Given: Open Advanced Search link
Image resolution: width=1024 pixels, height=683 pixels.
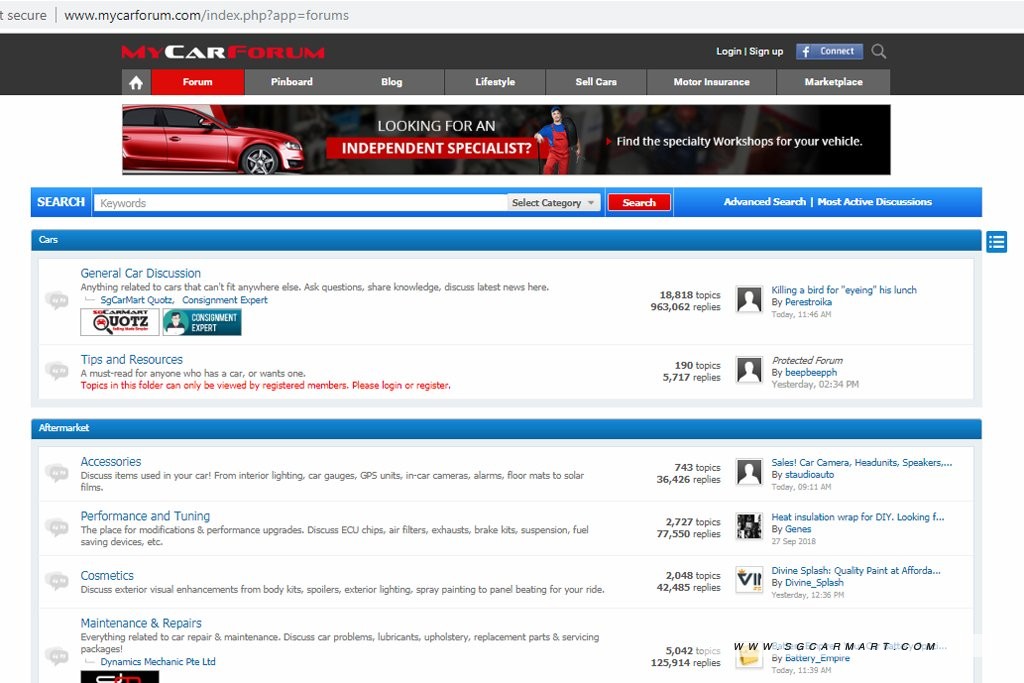Looking at the screenshot, I should [x=765, y=202].
